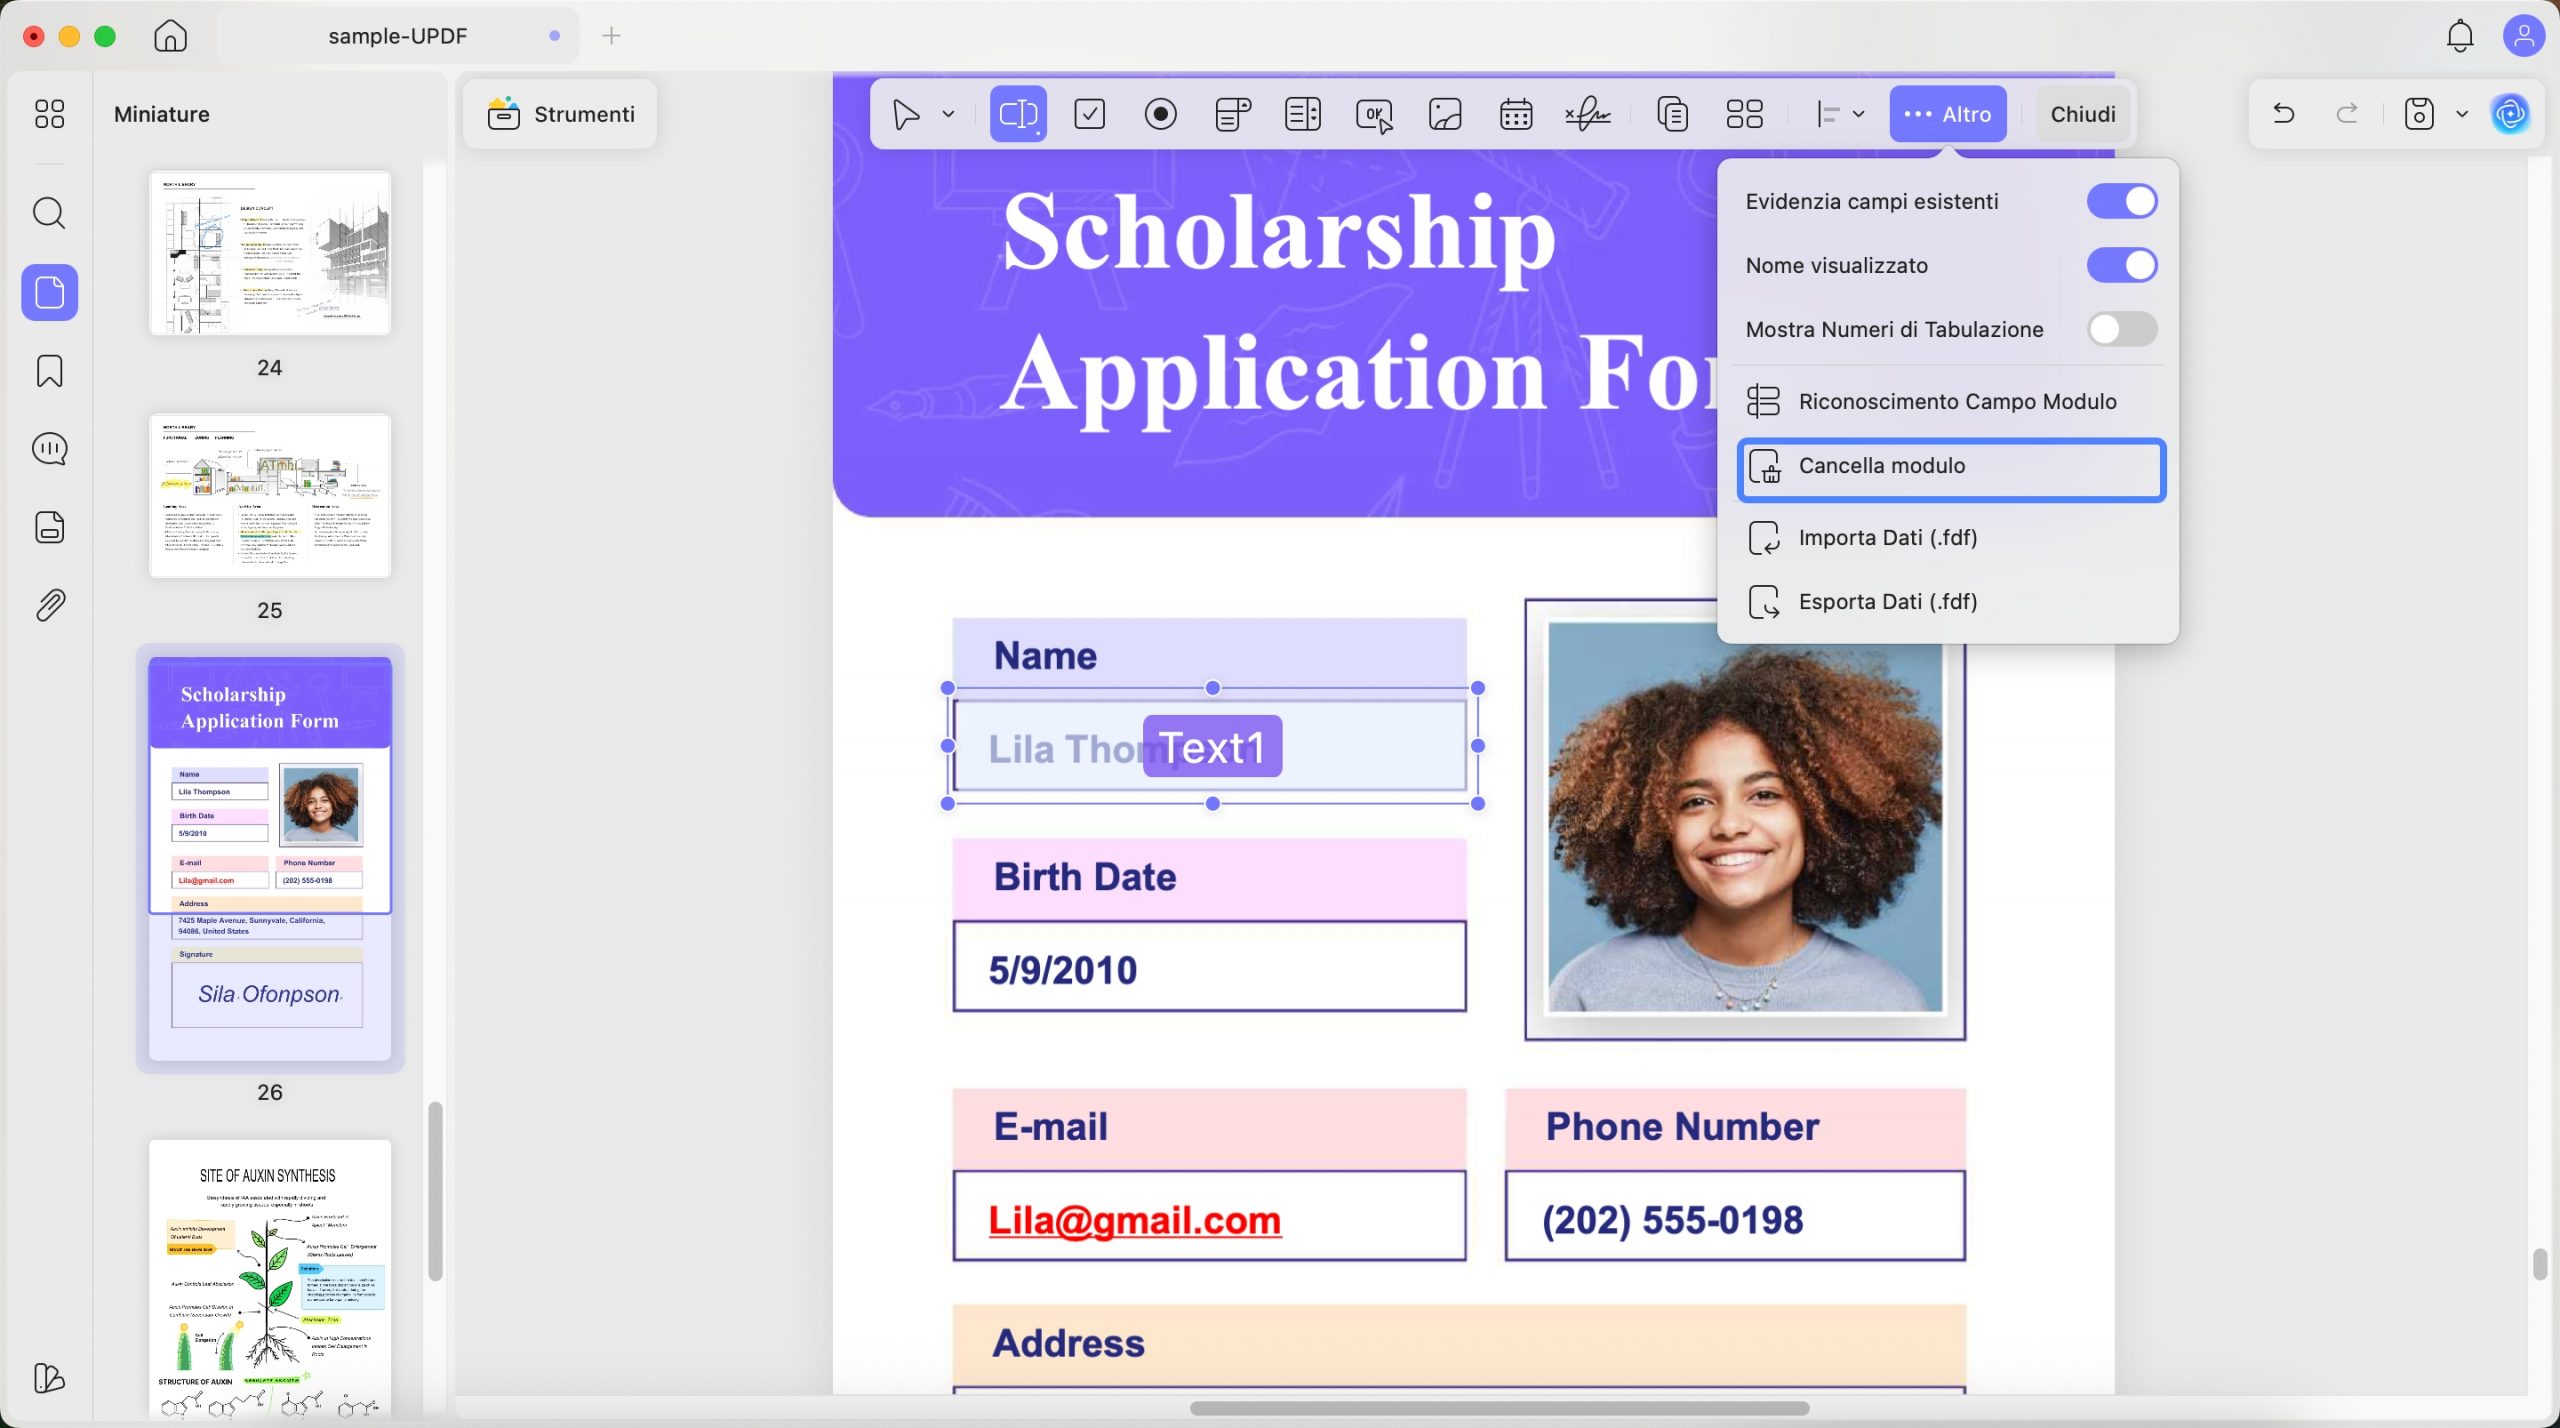Open the form fields list panel icon

click(x=50, y=527)
